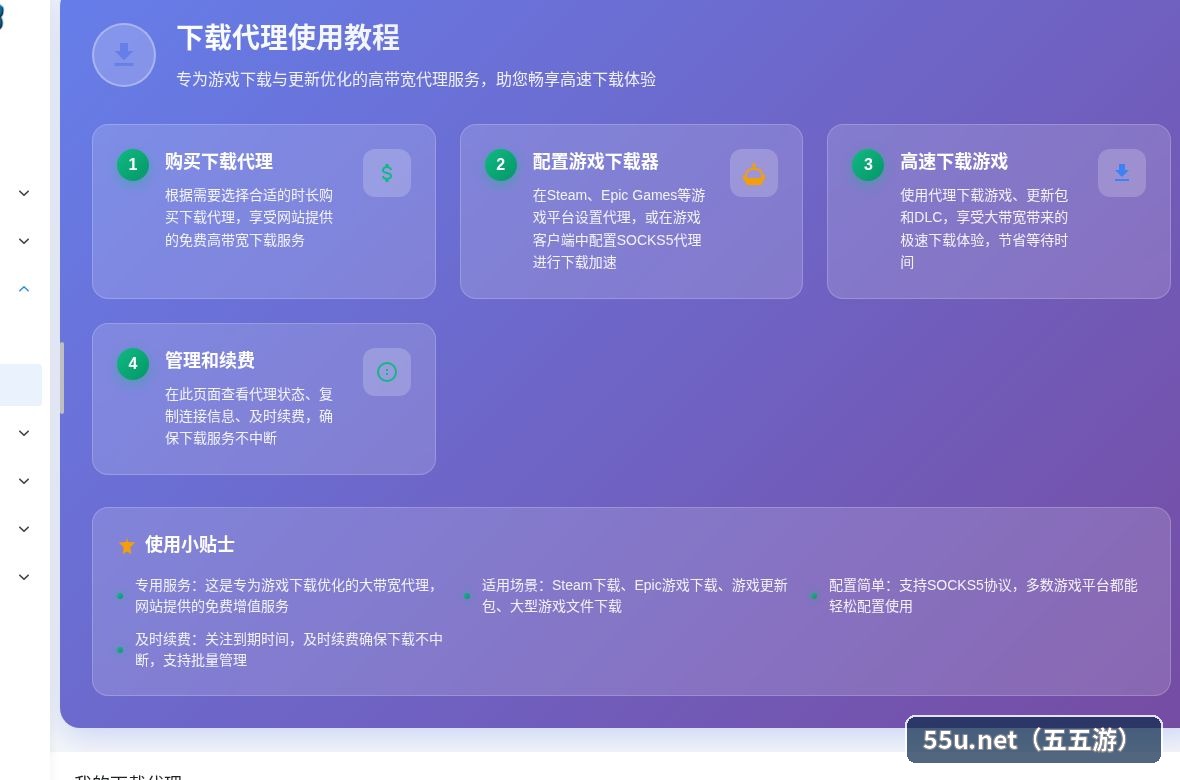Click the description 在Steam、Epic Games等游戏平台设置代理
Screen dimensions: 1180x780
[x=619, y=229]
